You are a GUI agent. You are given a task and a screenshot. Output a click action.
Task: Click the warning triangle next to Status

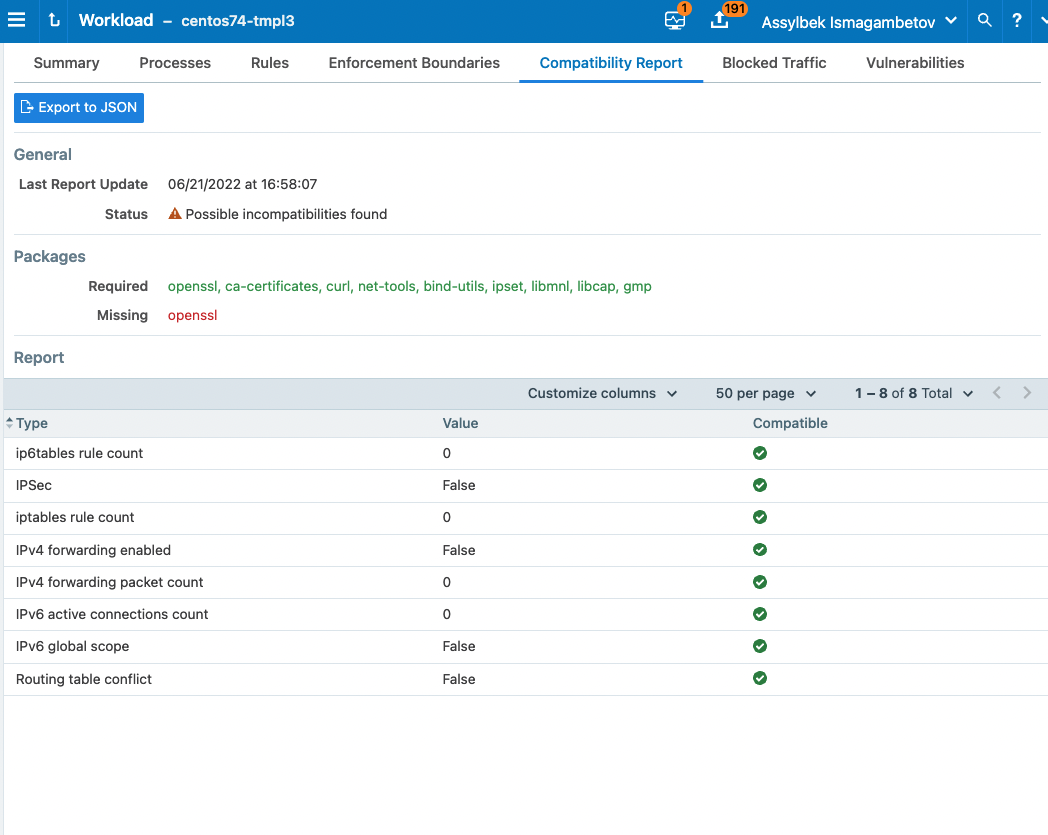click(x=174, y=213)
